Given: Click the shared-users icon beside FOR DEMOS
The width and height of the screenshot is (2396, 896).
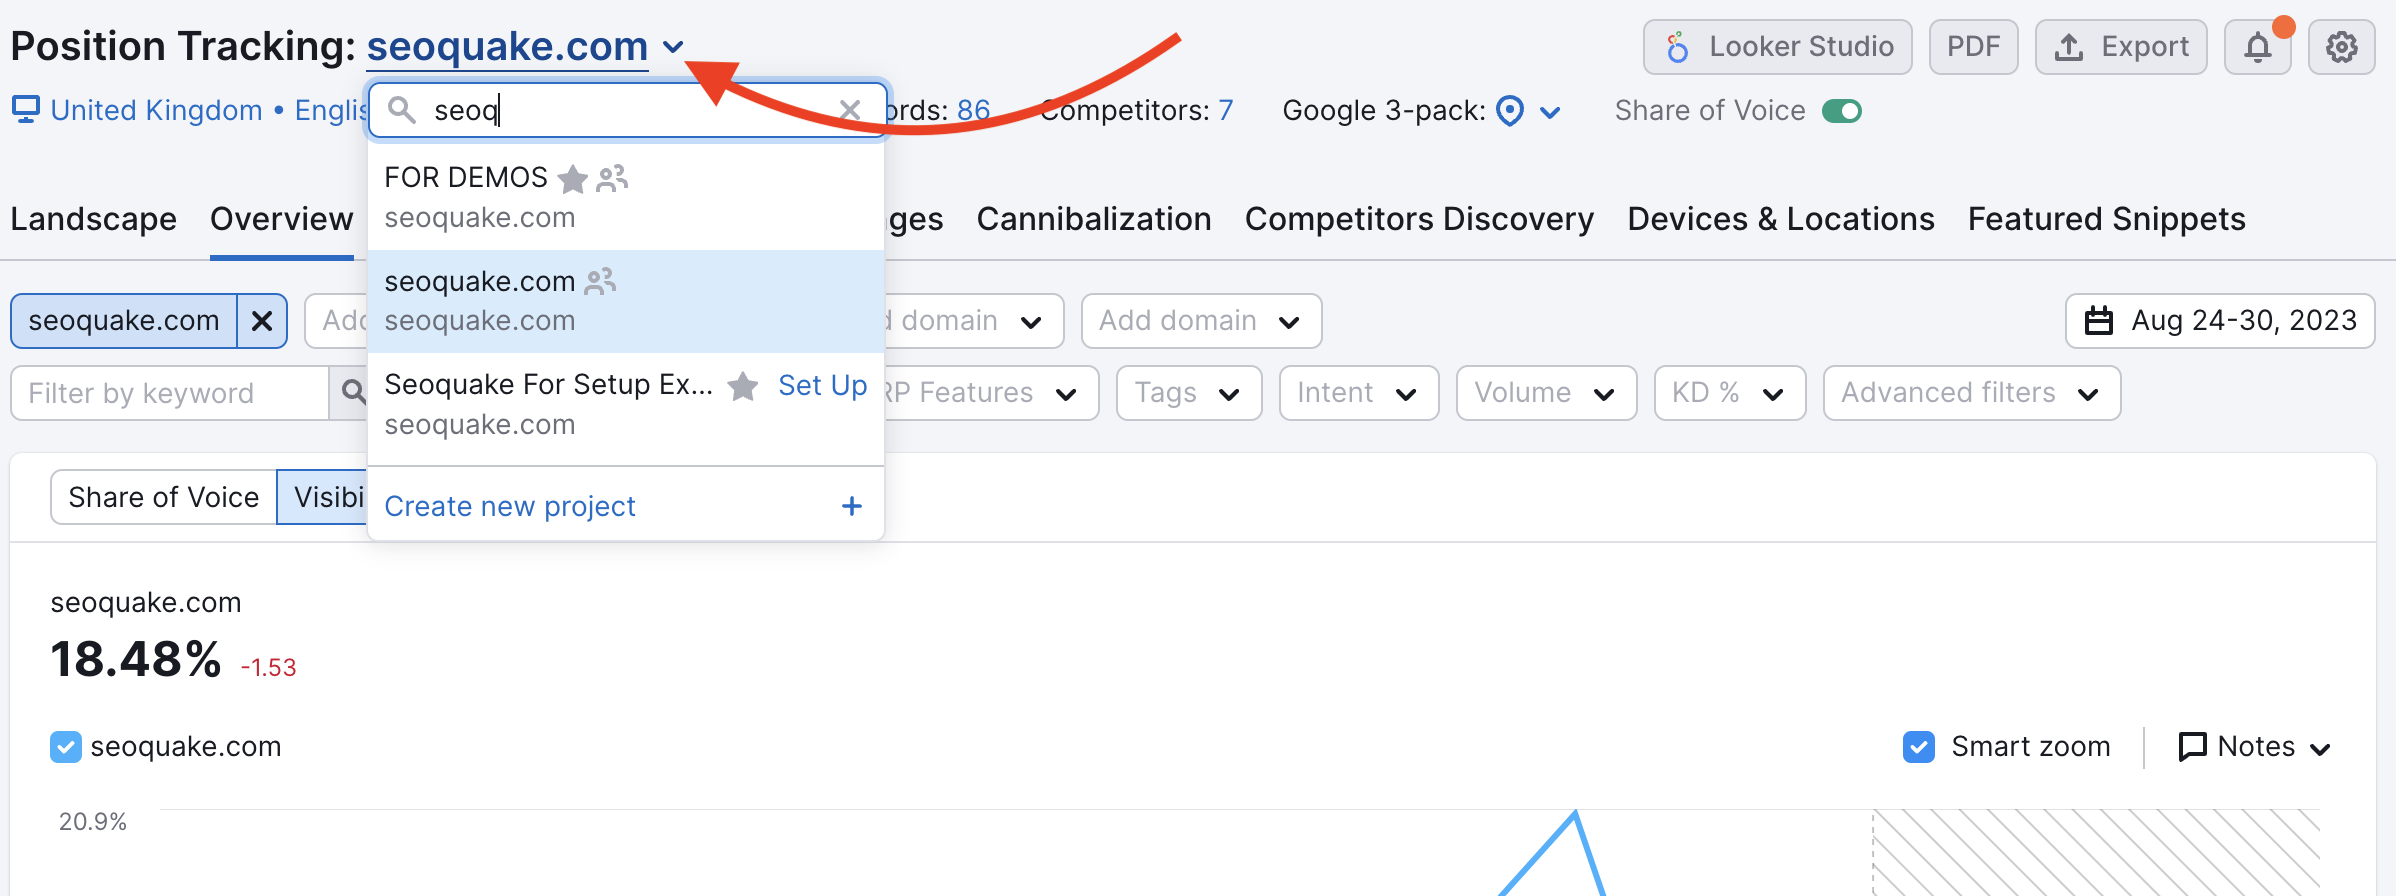Looking at the screenshot, I should point(612,179).
